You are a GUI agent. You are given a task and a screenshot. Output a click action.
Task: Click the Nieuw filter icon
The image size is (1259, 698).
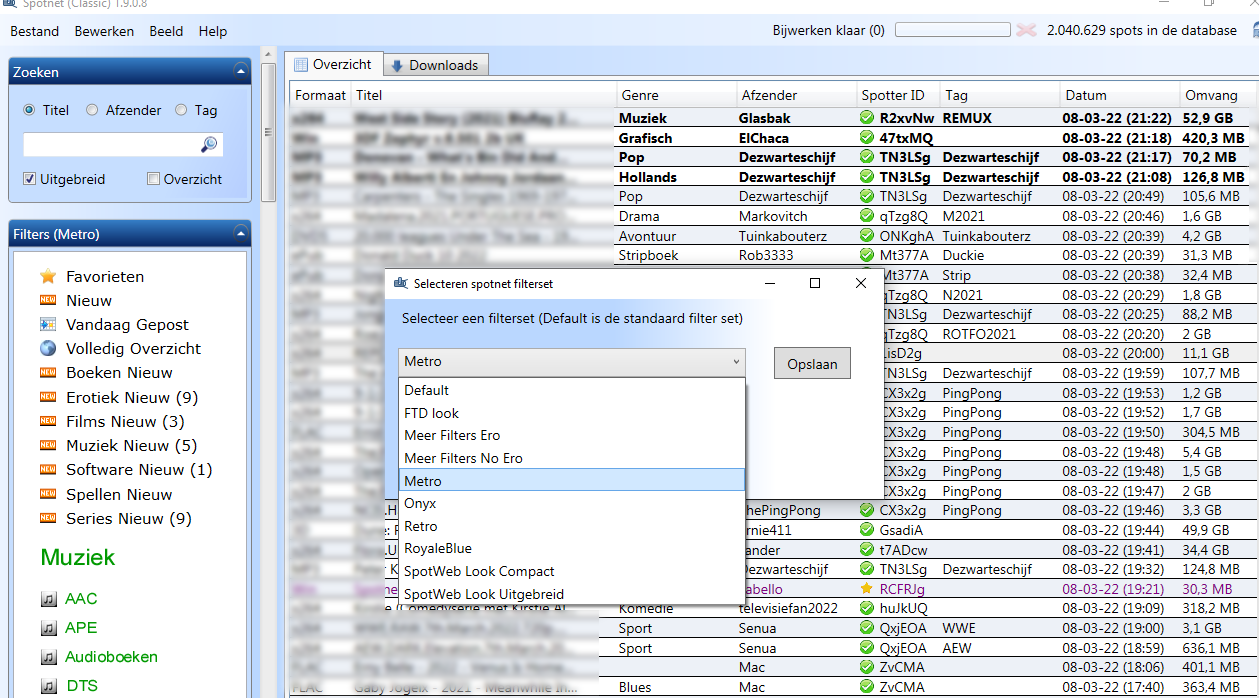(x=48, y=300)
